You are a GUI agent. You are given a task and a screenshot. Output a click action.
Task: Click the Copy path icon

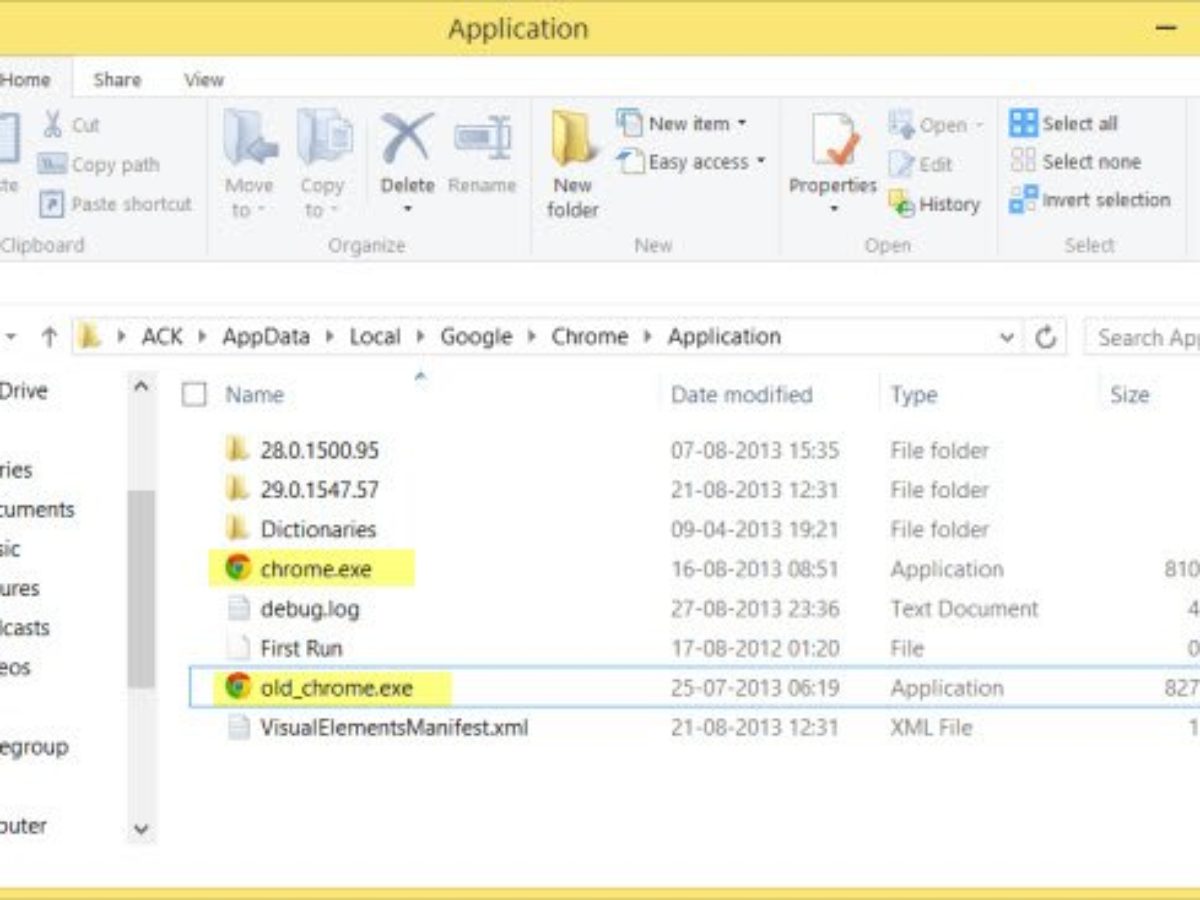[x=51, y=165]
